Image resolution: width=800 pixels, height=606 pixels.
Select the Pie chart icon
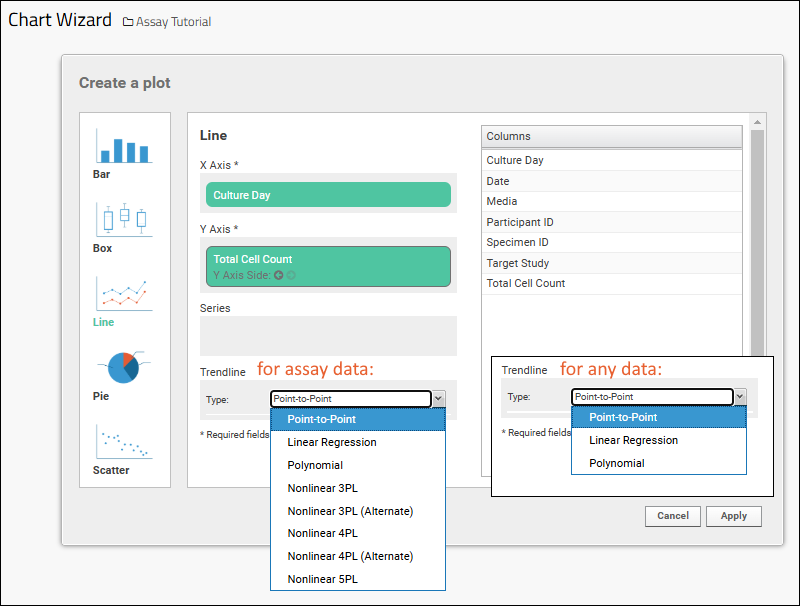(124, 368)
